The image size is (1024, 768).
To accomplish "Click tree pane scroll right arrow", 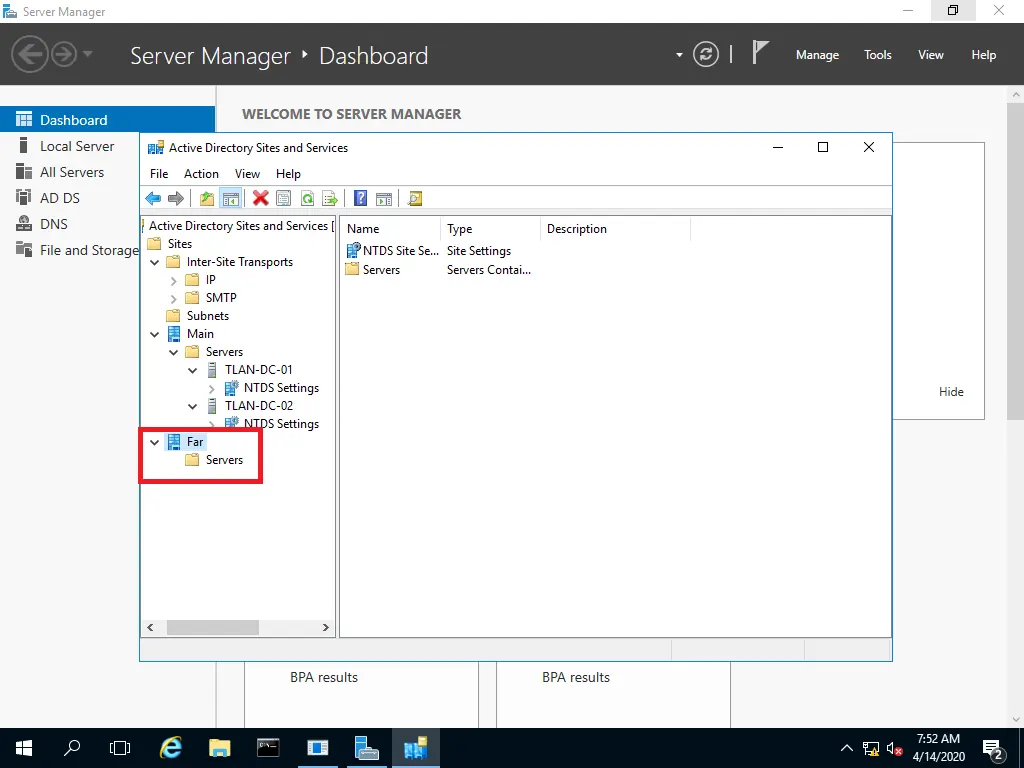I will point(325,628).
